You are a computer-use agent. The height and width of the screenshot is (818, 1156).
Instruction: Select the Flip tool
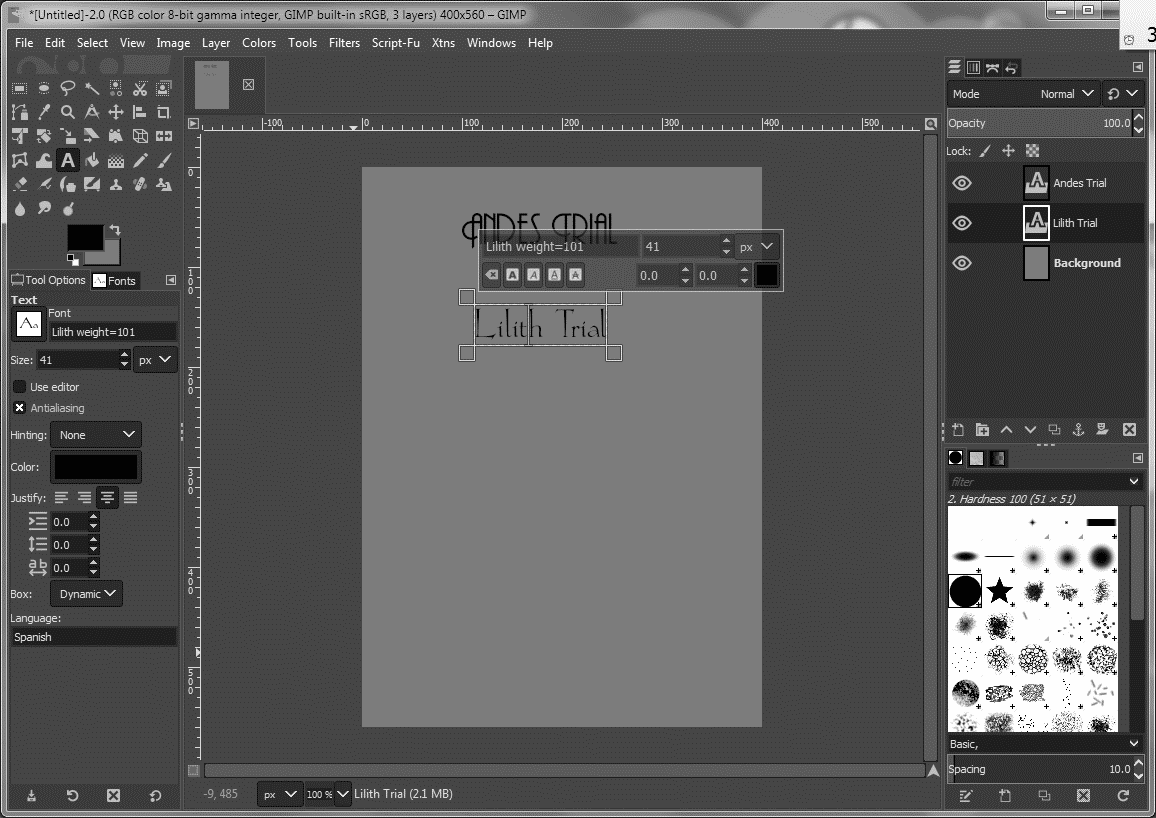point(164,136)
